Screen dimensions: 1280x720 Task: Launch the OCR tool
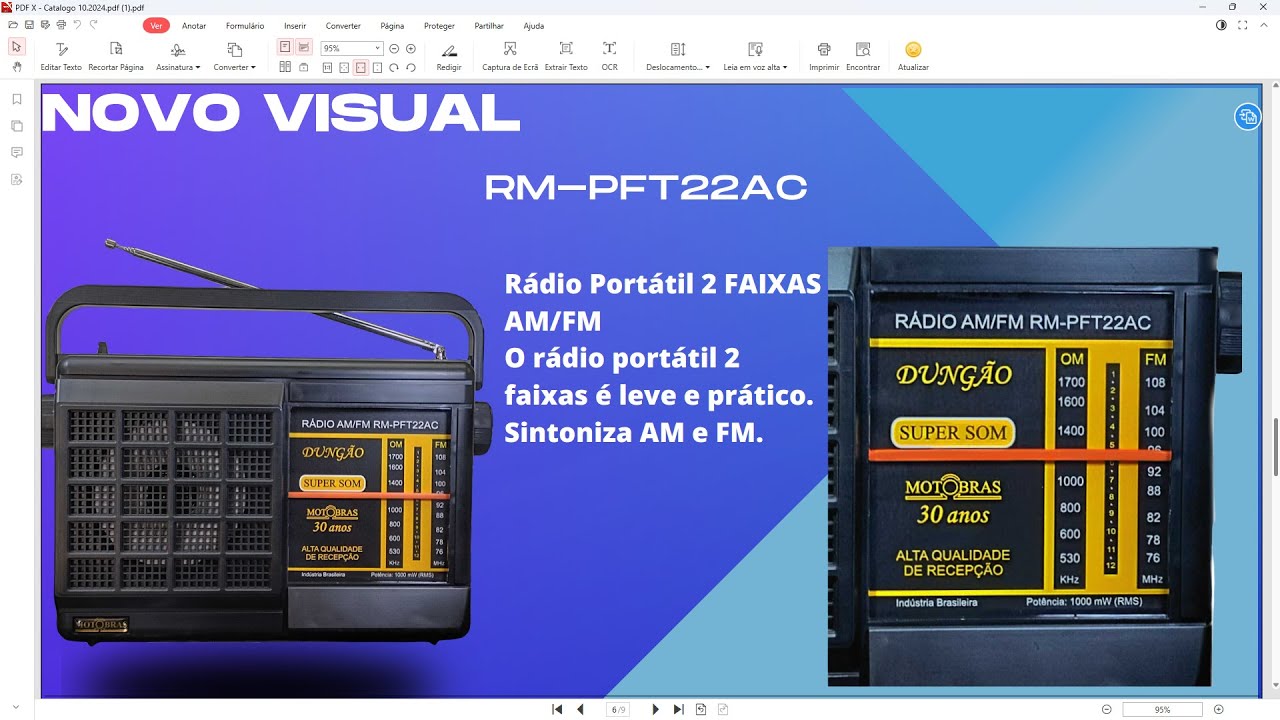point(609,57)
